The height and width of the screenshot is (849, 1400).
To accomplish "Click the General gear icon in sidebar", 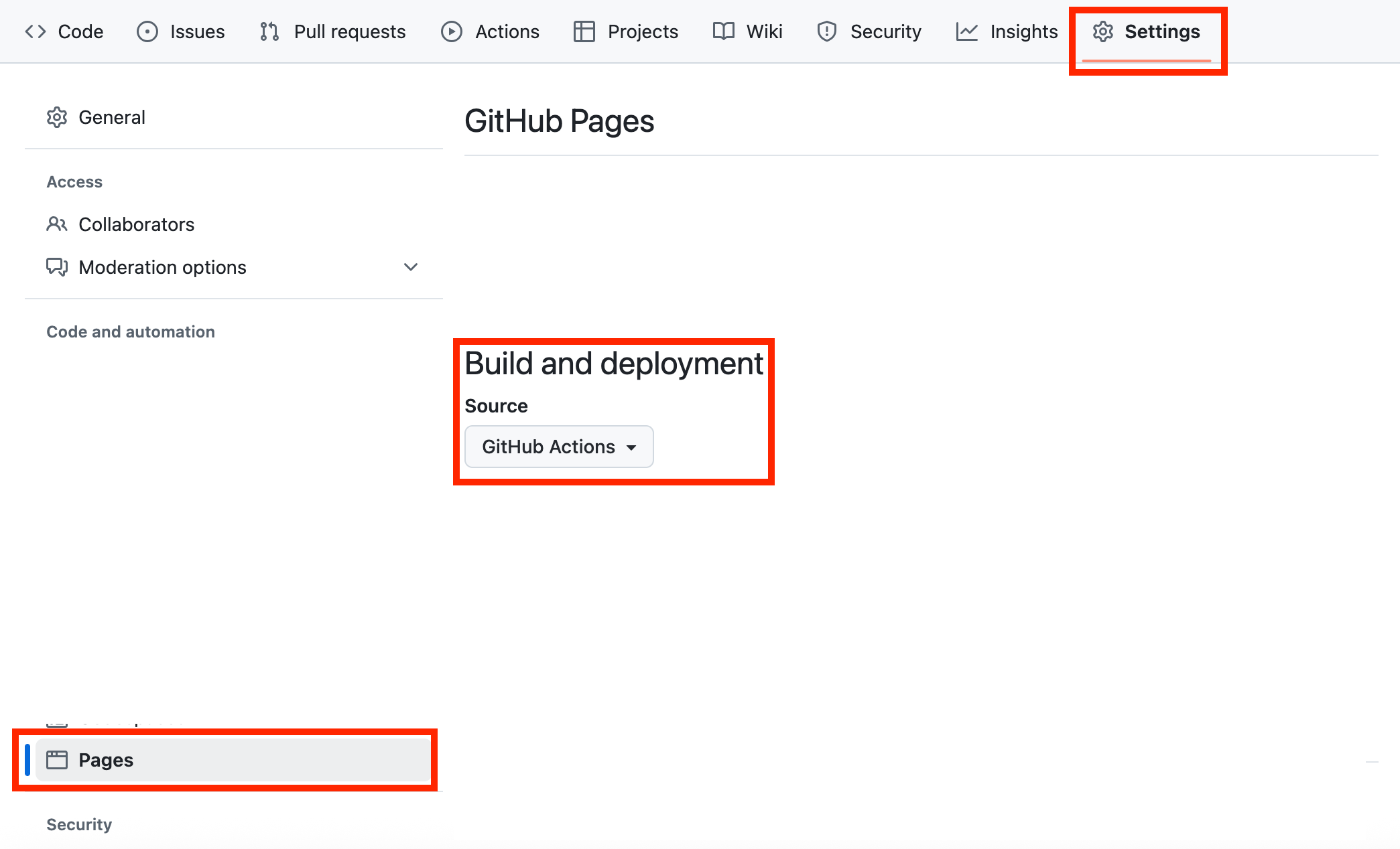I will tap(57, 117).
